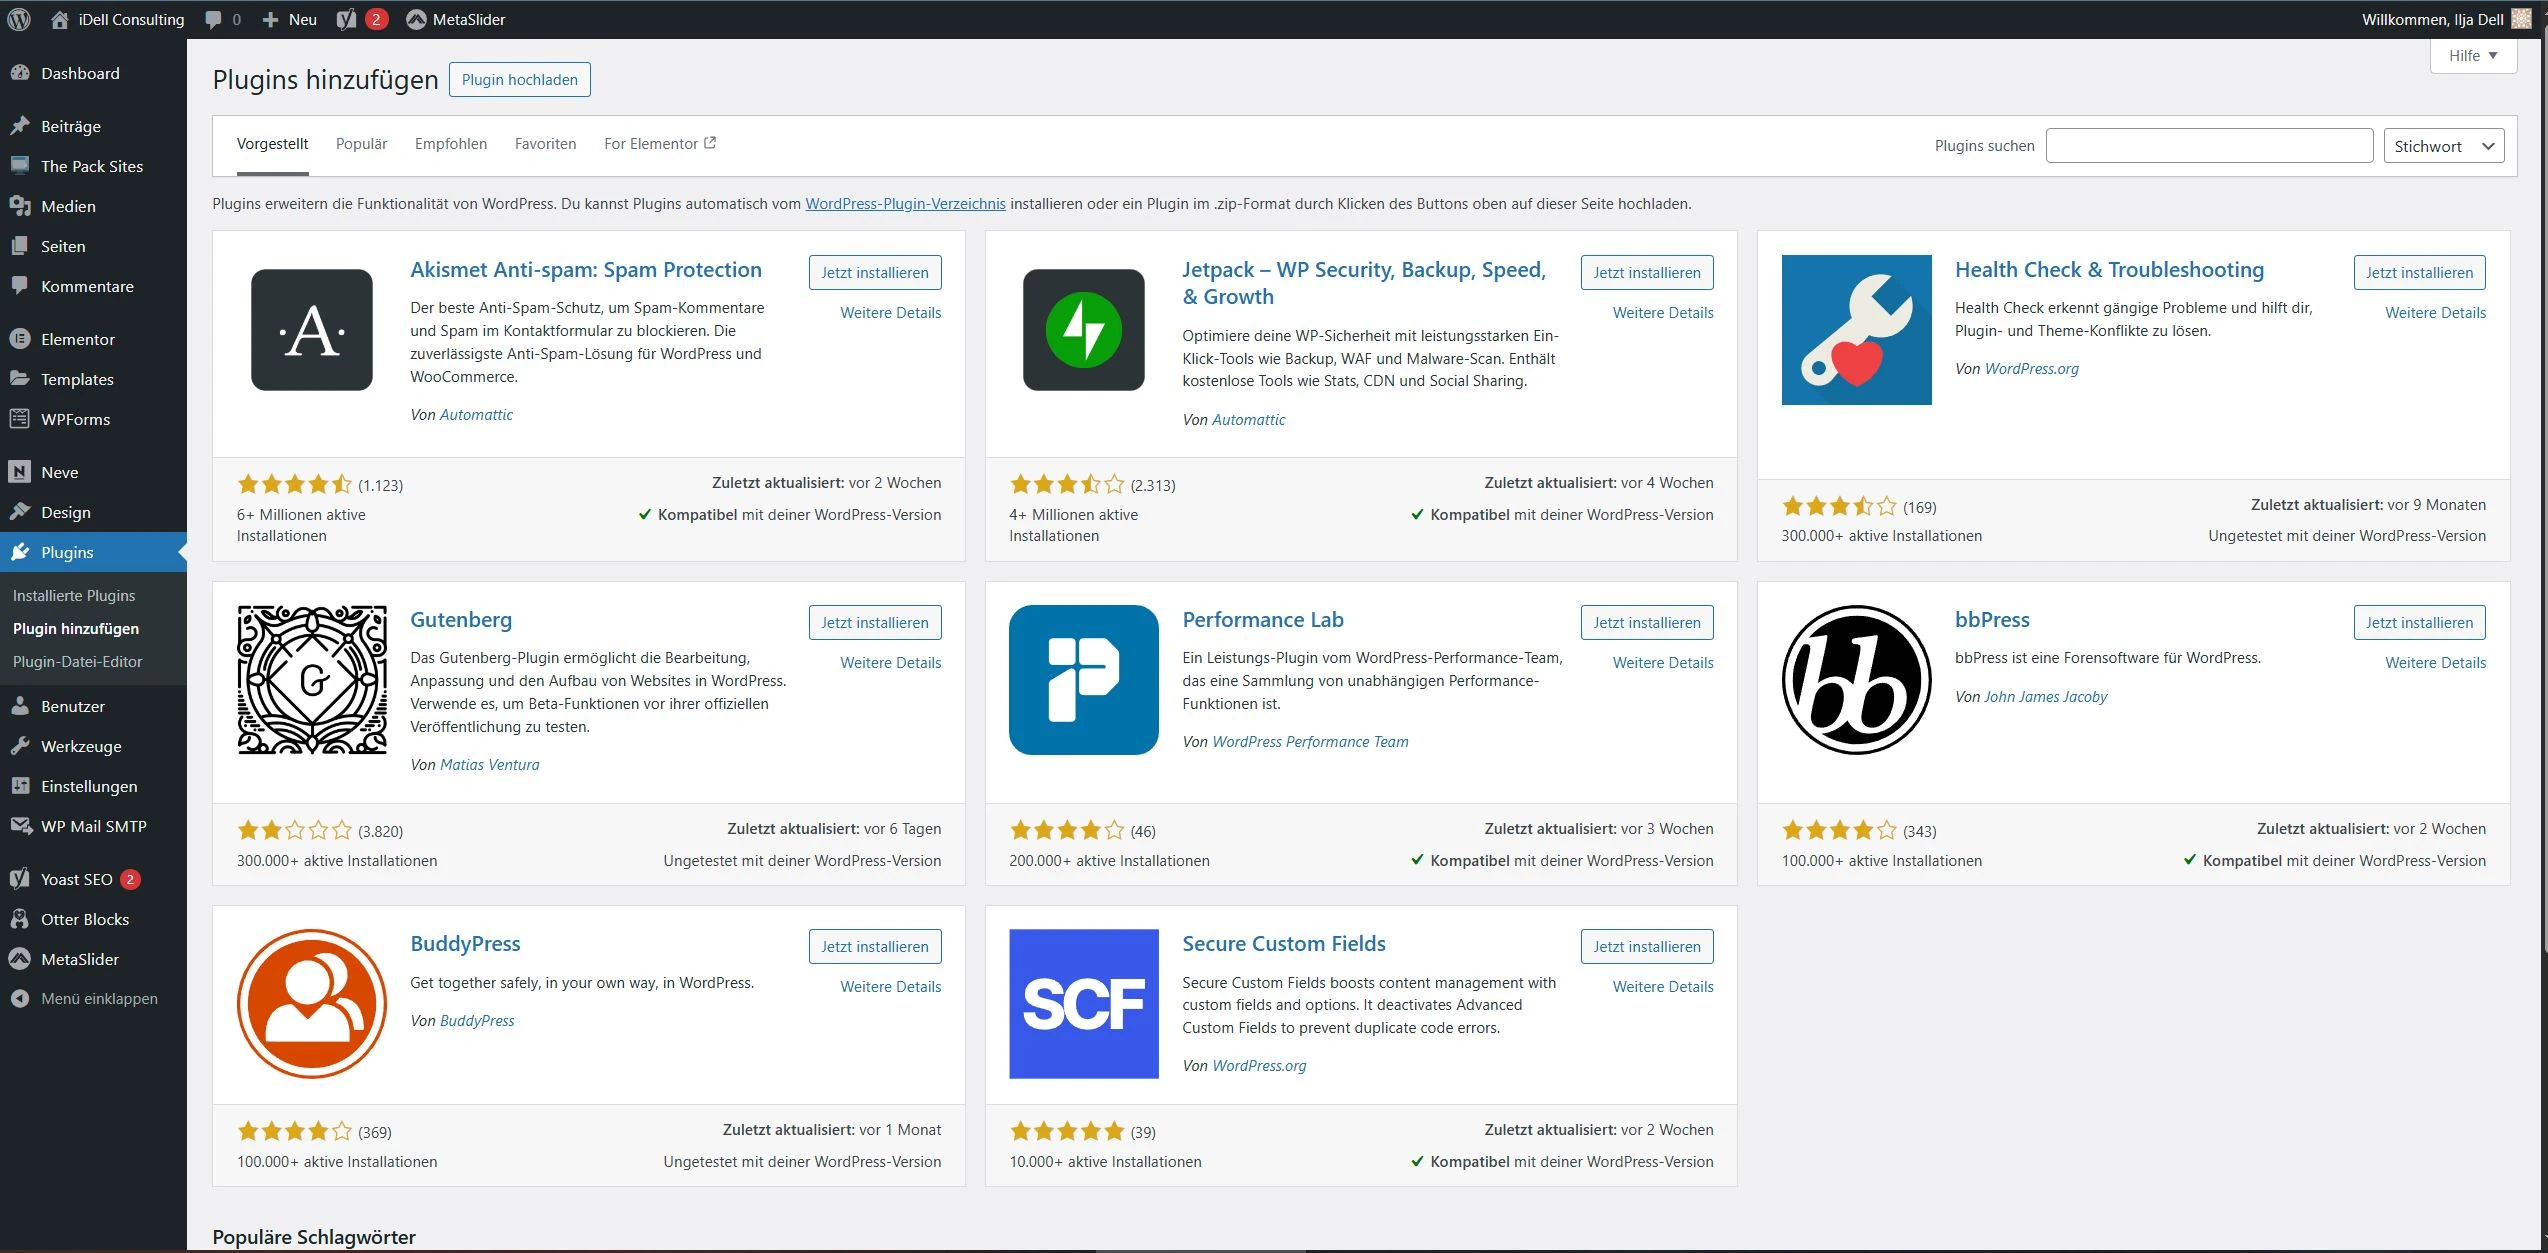Install the bbPress plugin
Image resolution: width=2548 pixels, height=1253 pixels.
point(2419,622)
